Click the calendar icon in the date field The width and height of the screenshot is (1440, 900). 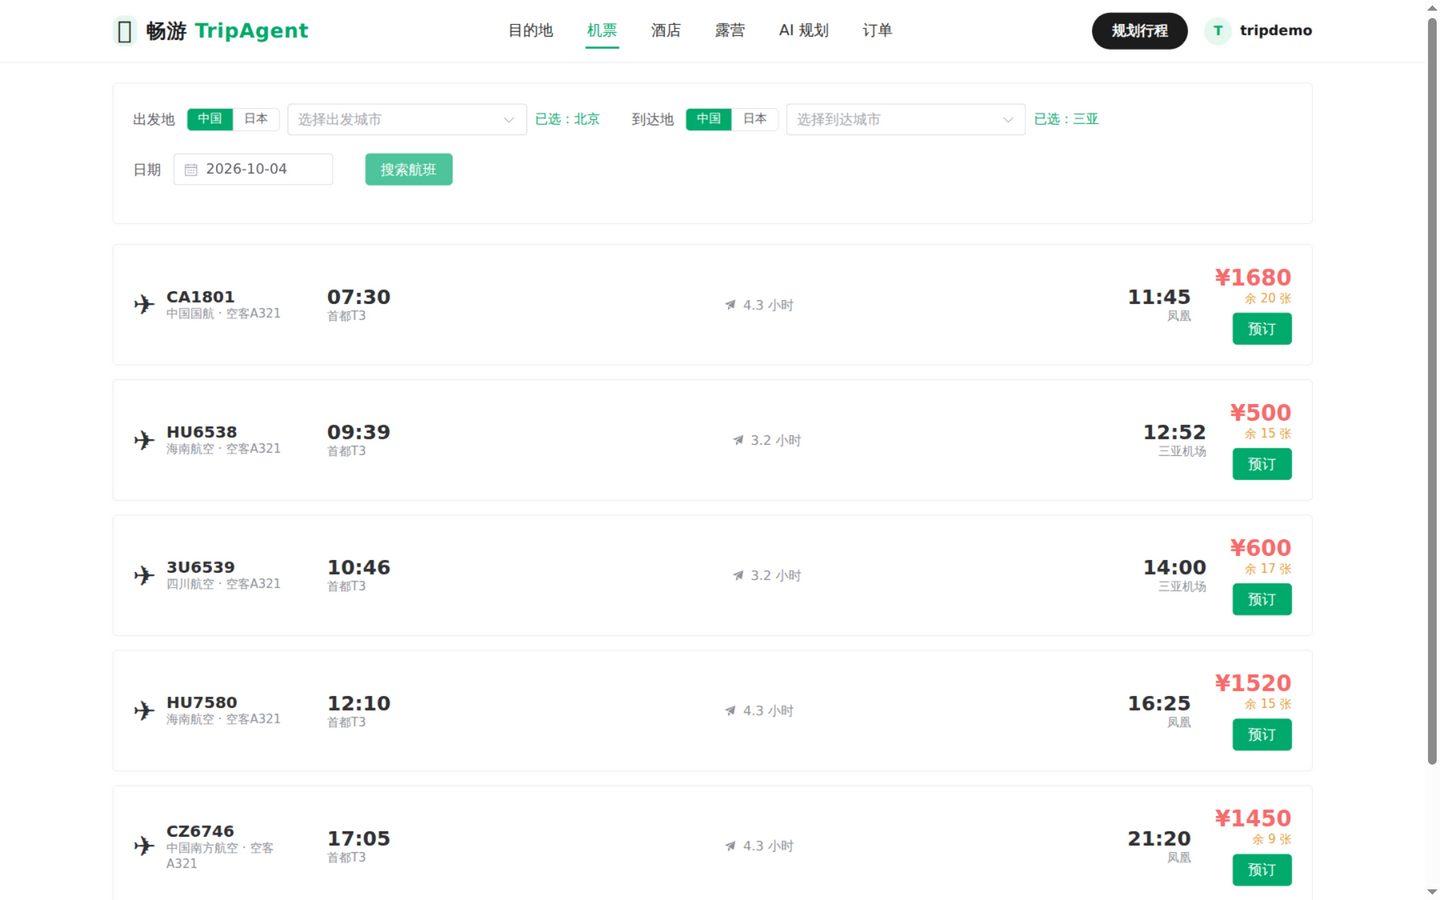(191, 170)
